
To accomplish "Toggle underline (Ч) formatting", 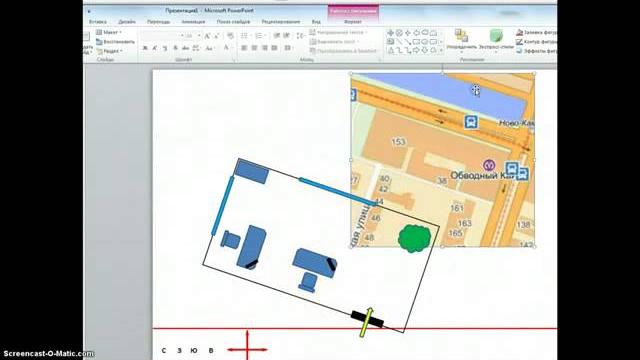I will click(x=165, y=48).
